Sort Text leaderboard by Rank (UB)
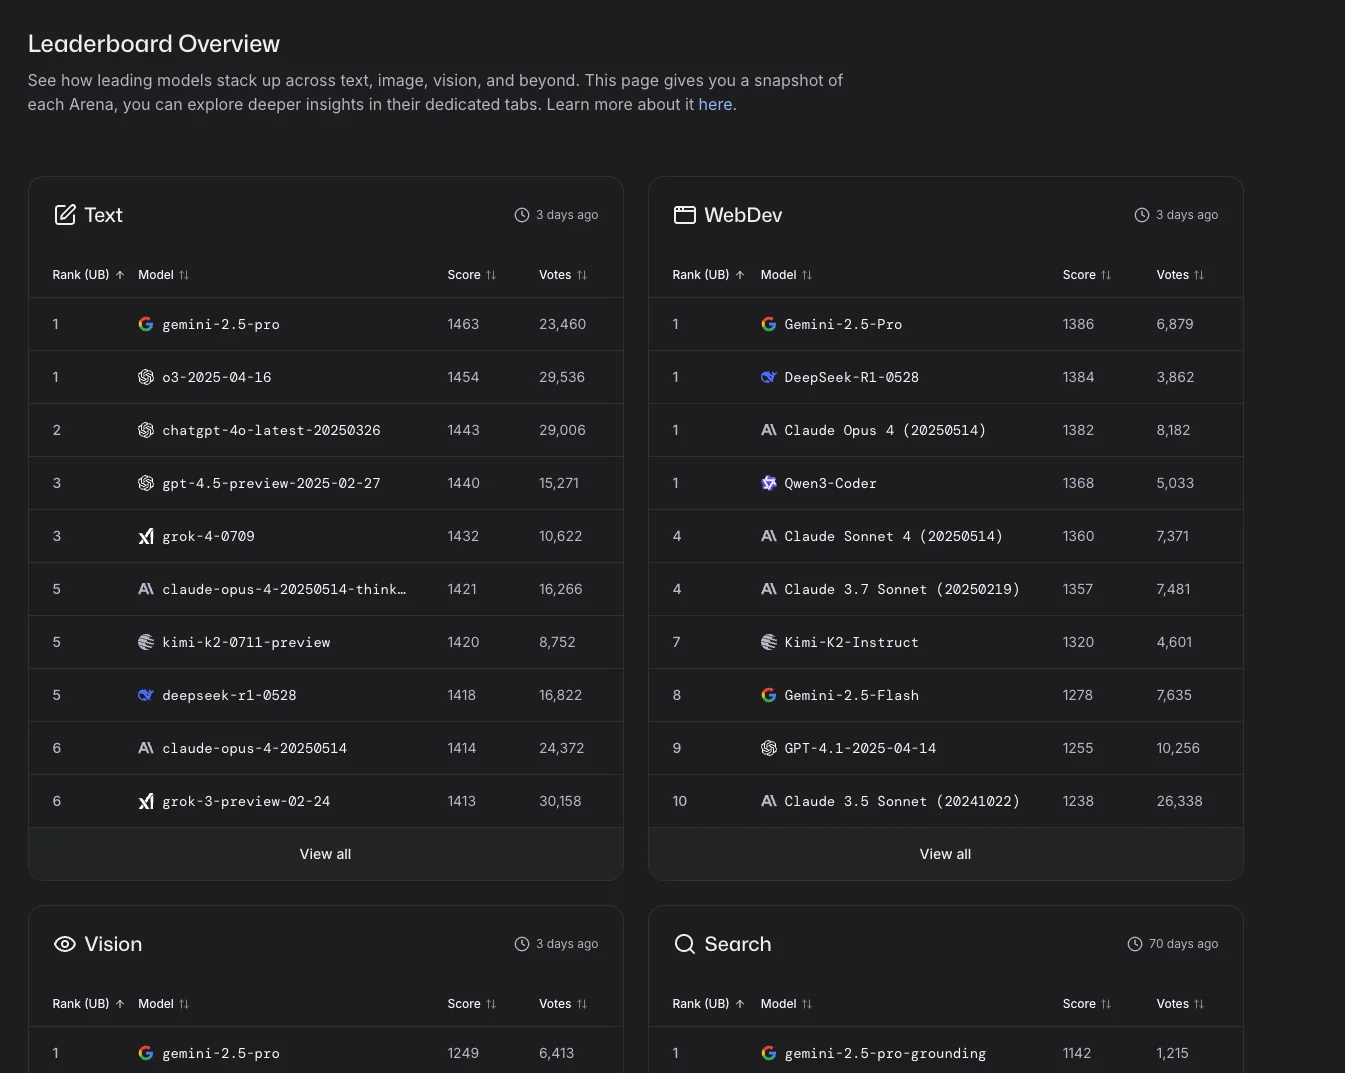Screen dimensions: 1345x1073 click(x=88, y=275)
